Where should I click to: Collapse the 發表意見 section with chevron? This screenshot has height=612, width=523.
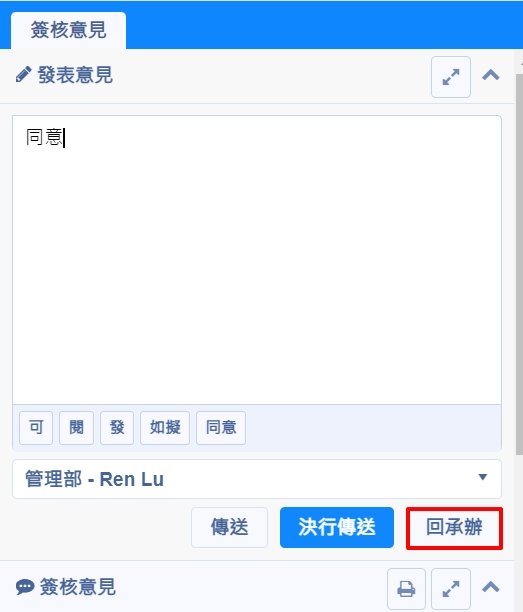click(x=491, y=75)
